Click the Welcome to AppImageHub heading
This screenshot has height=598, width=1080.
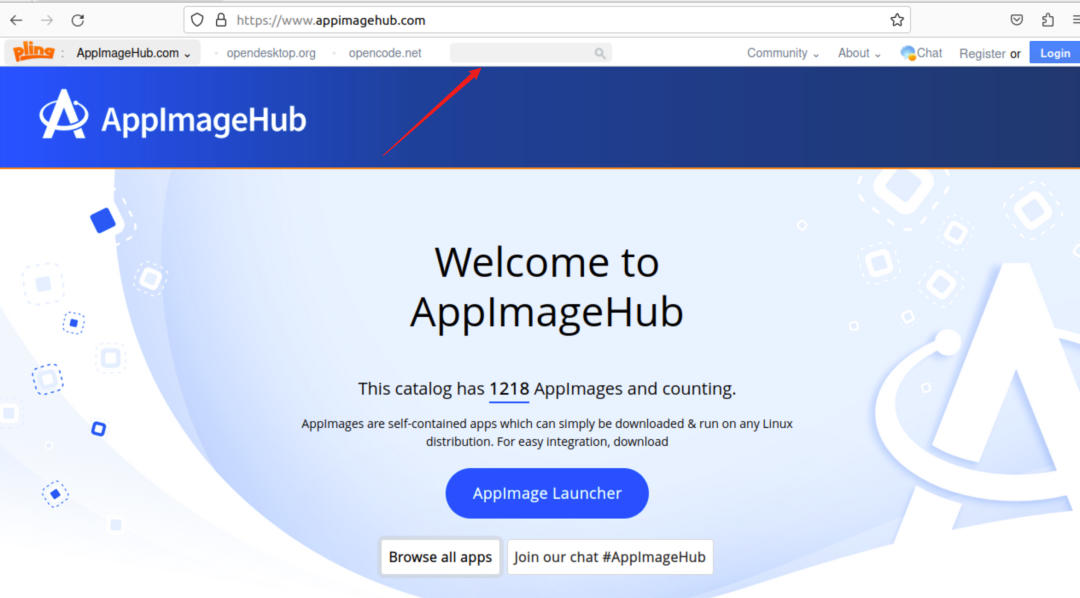click(547, 287)
